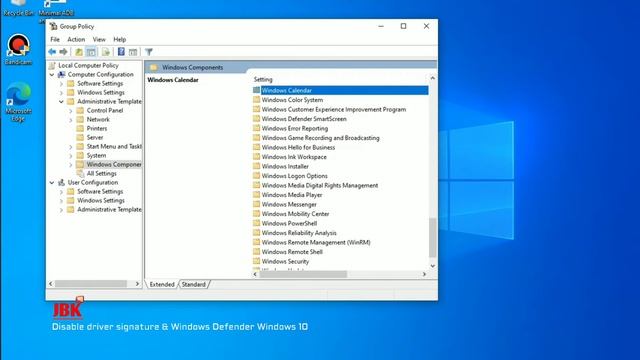Click the Filter funnel icon
This screenshot has height=360, width=640.
pyautogui.click(x=149, y=52)
